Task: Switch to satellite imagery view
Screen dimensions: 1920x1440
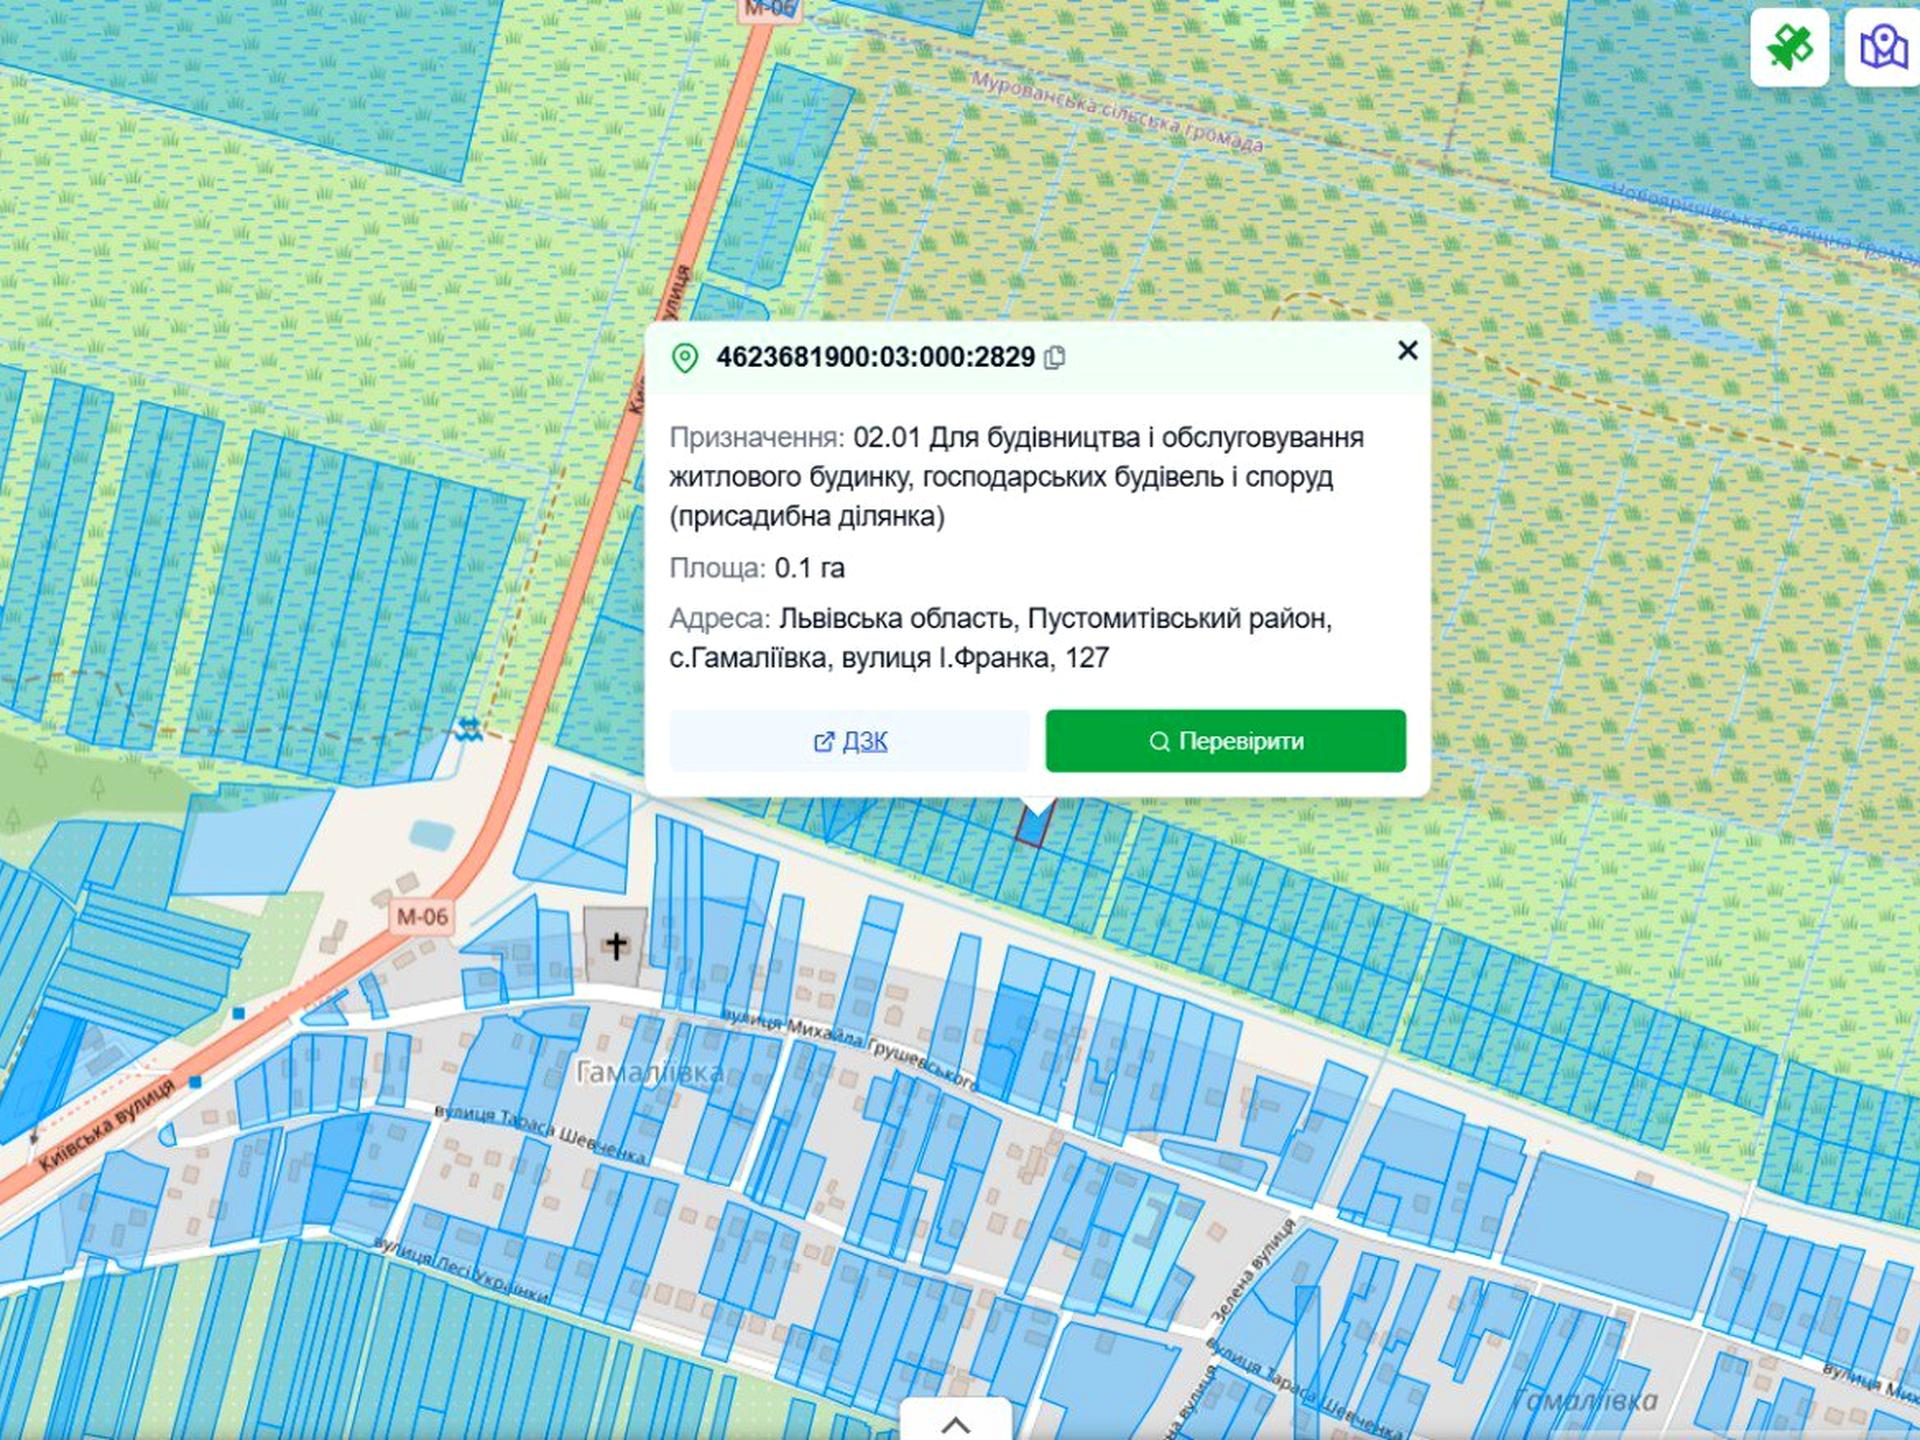Action: [x=1789, y=47]
